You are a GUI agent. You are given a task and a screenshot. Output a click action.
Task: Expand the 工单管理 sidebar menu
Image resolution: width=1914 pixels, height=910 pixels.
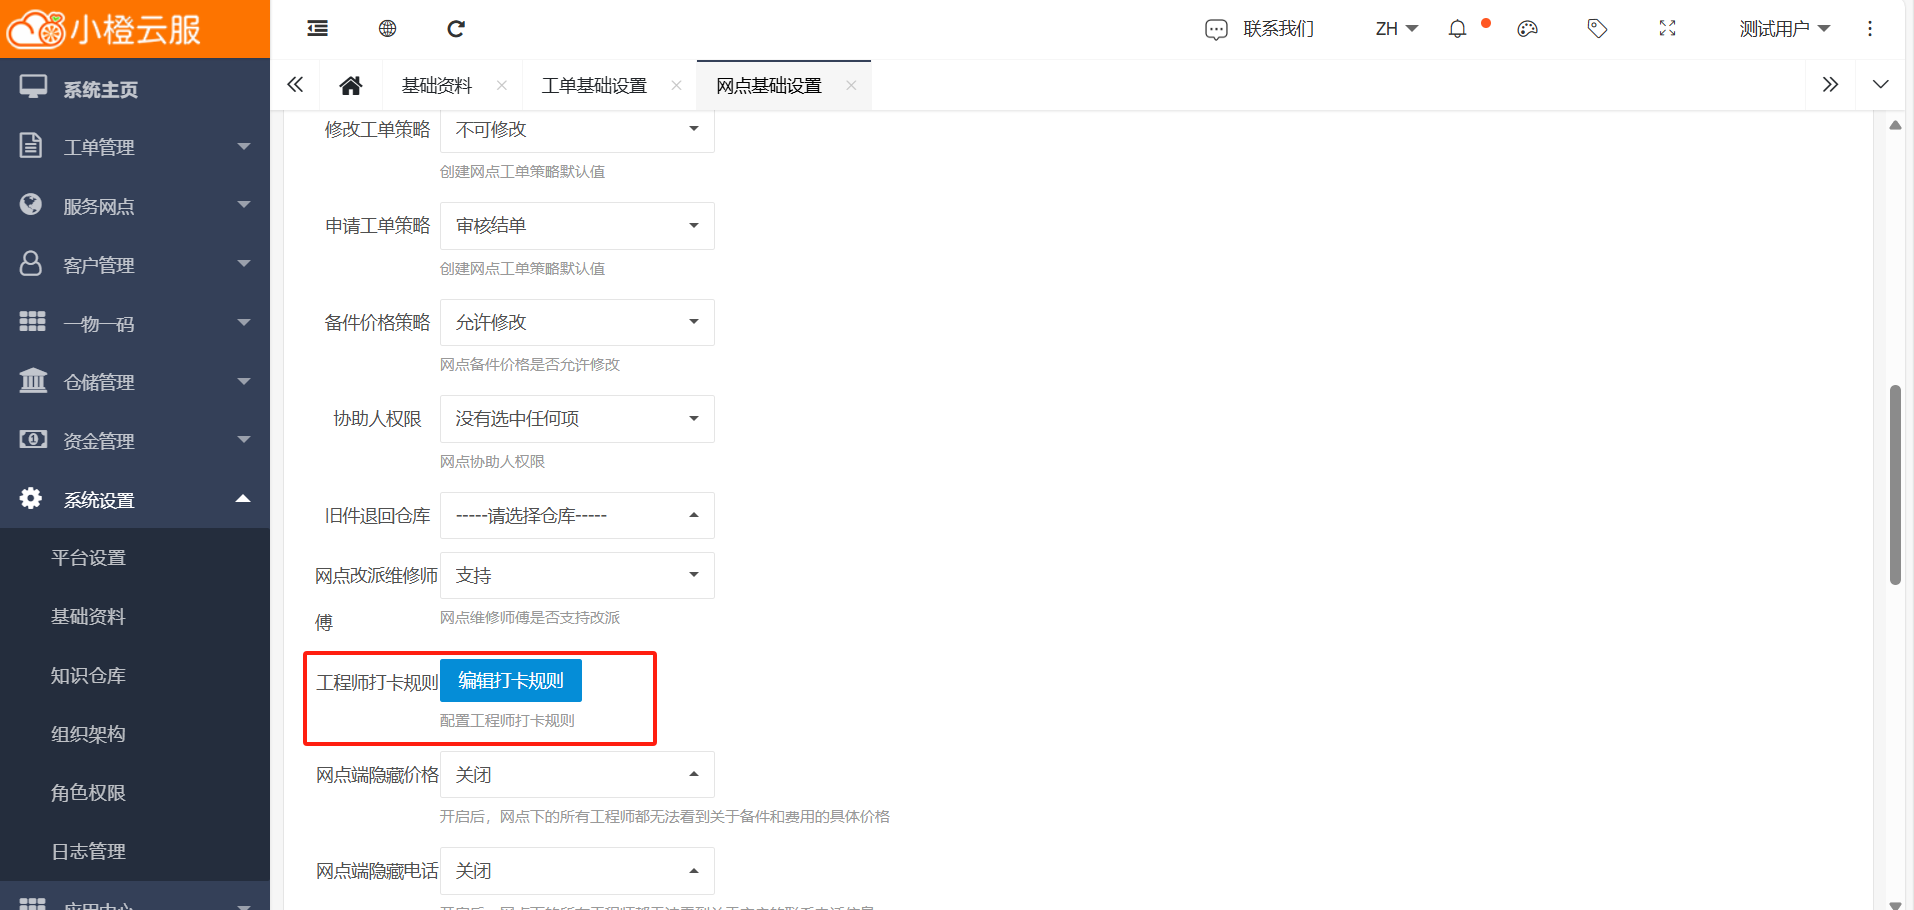coord(135,147)
